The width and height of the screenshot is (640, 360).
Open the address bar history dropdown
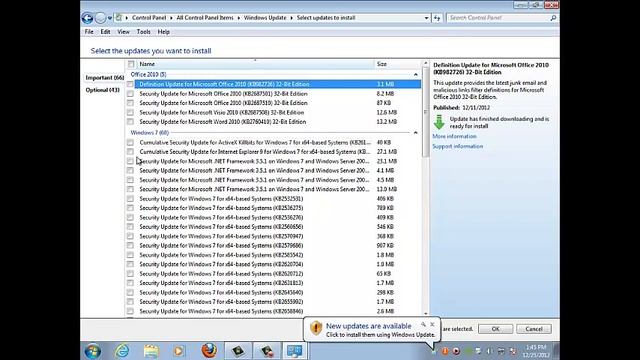coord(426,18)
